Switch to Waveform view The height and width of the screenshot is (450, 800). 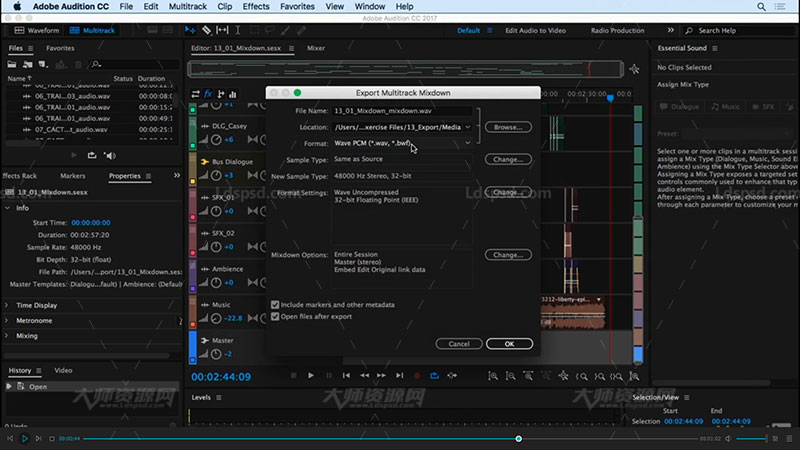pyautogui.click(x=37, y=31)
